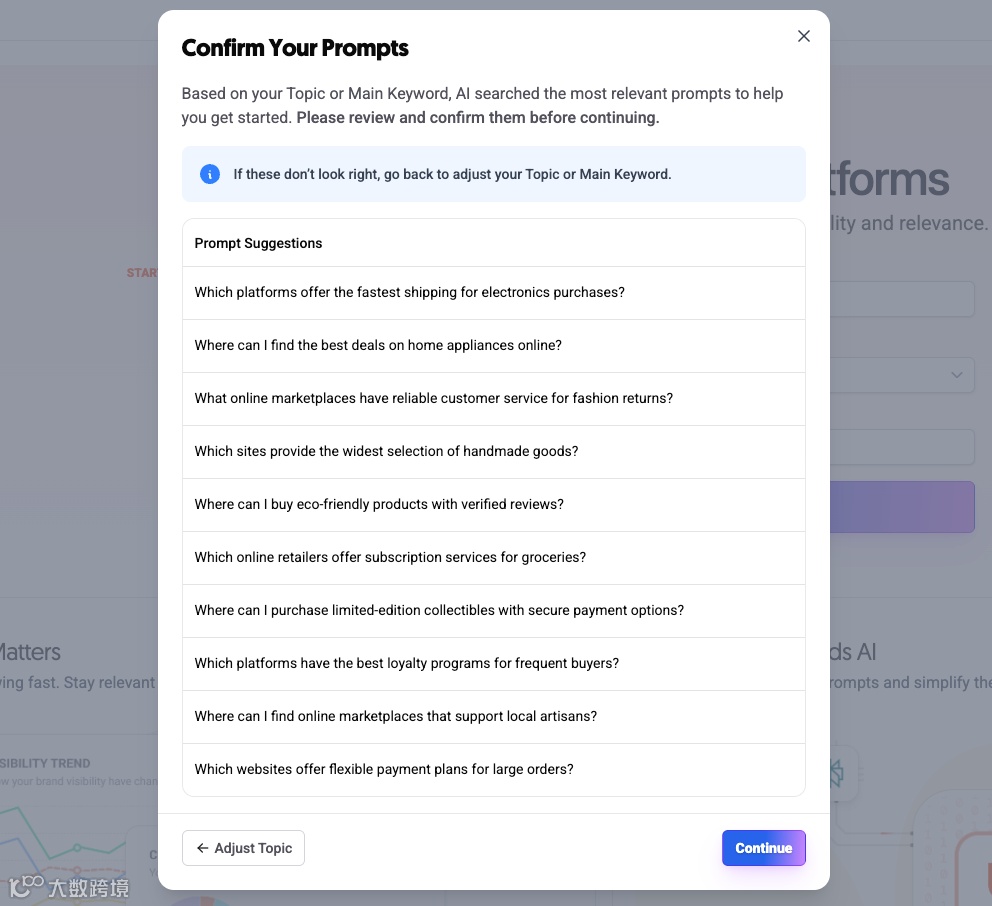Click the Adjust Topic back button

pyautogui.click(x=243, y=848)
